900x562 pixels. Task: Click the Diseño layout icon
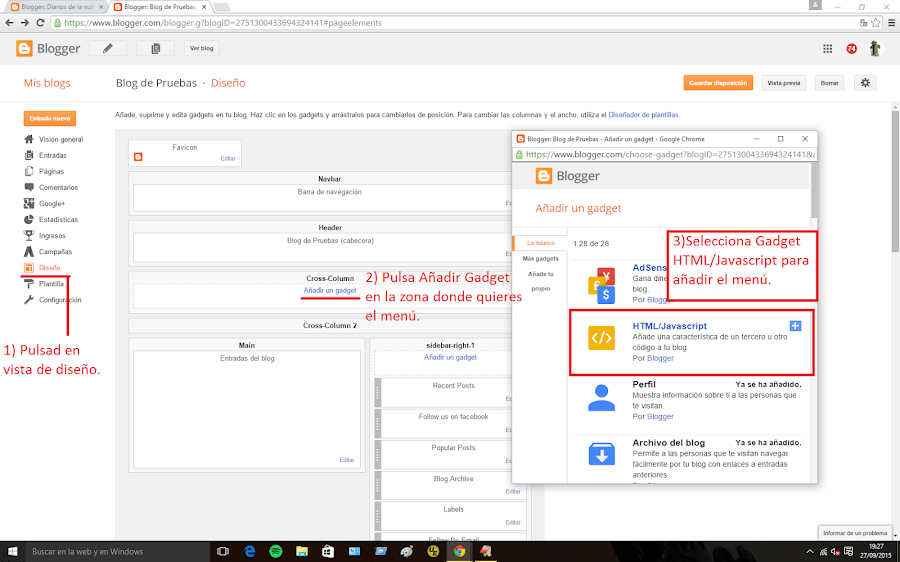tap(29, 268)
